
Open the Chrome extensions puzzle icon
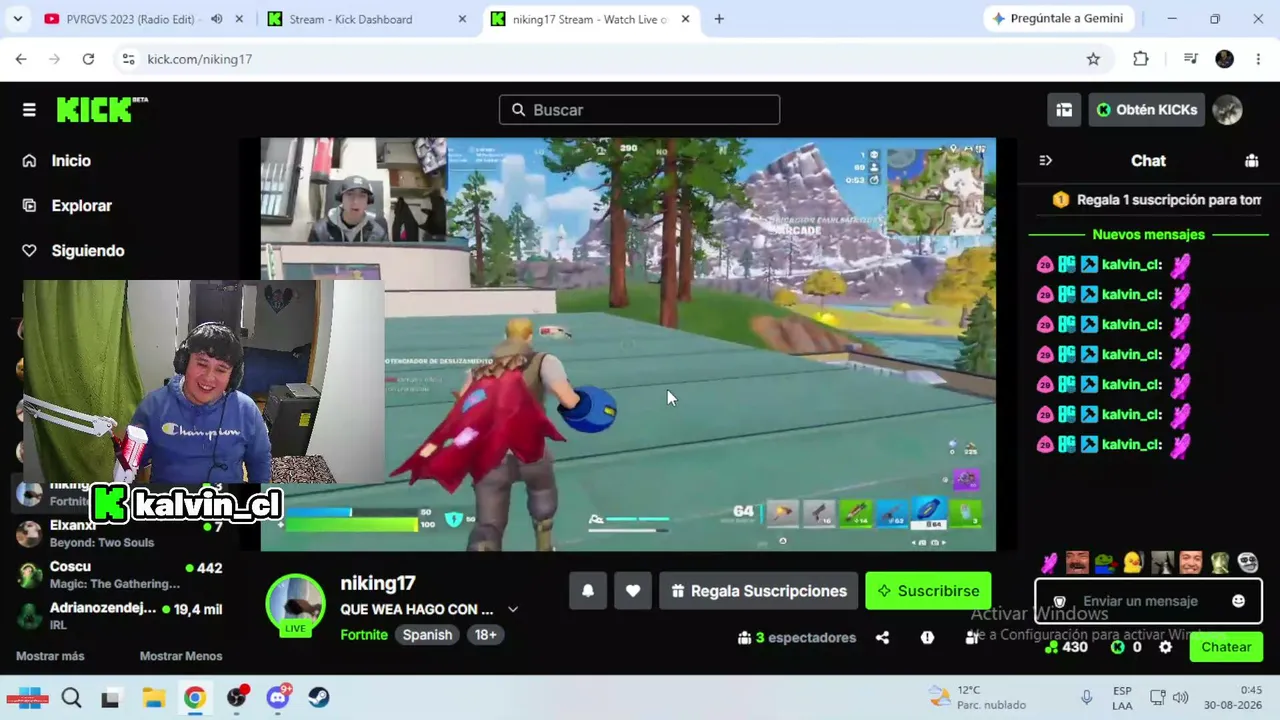click(1141, 59)
